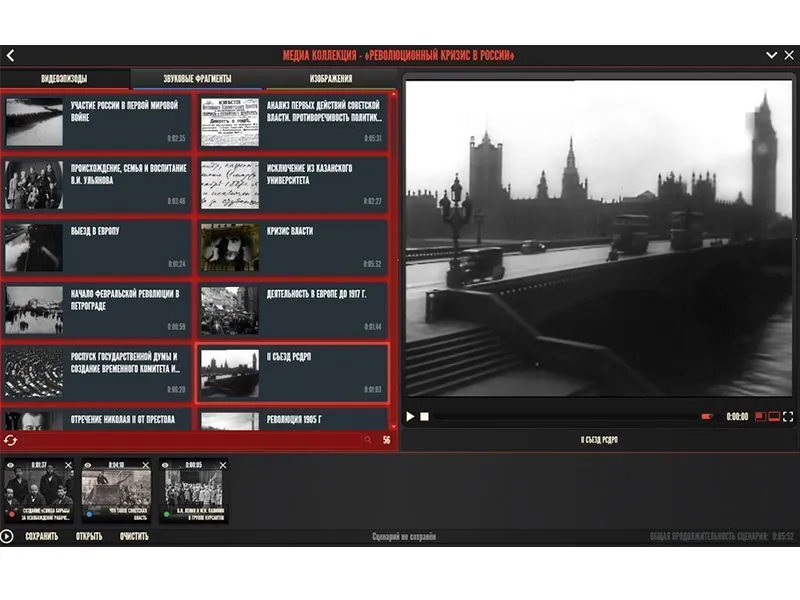The image size is (800, 600).
Task: Go back using the top-left arrow
Action: point(10,56)
